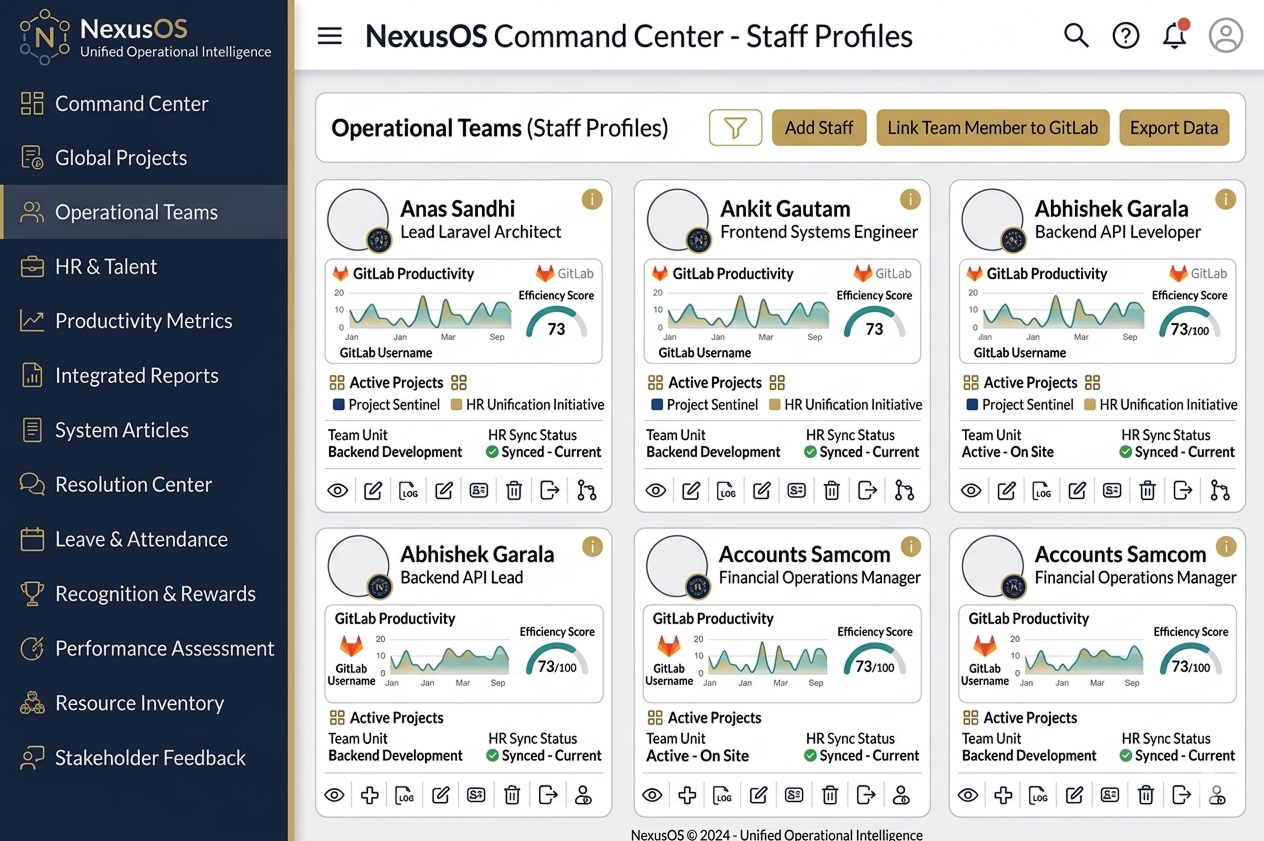
Task: Click the help question mark icon
Action: 1126,36
